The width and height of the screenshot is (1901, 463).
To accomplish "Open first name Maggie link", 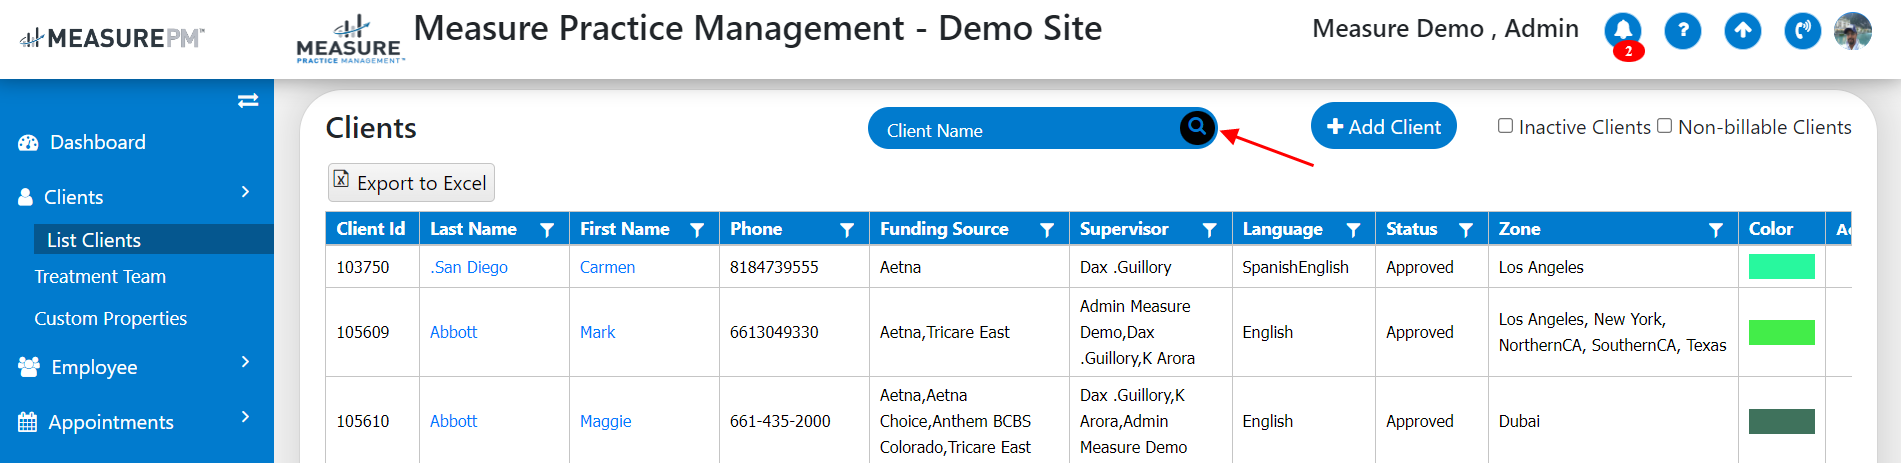I will [605, 422].
